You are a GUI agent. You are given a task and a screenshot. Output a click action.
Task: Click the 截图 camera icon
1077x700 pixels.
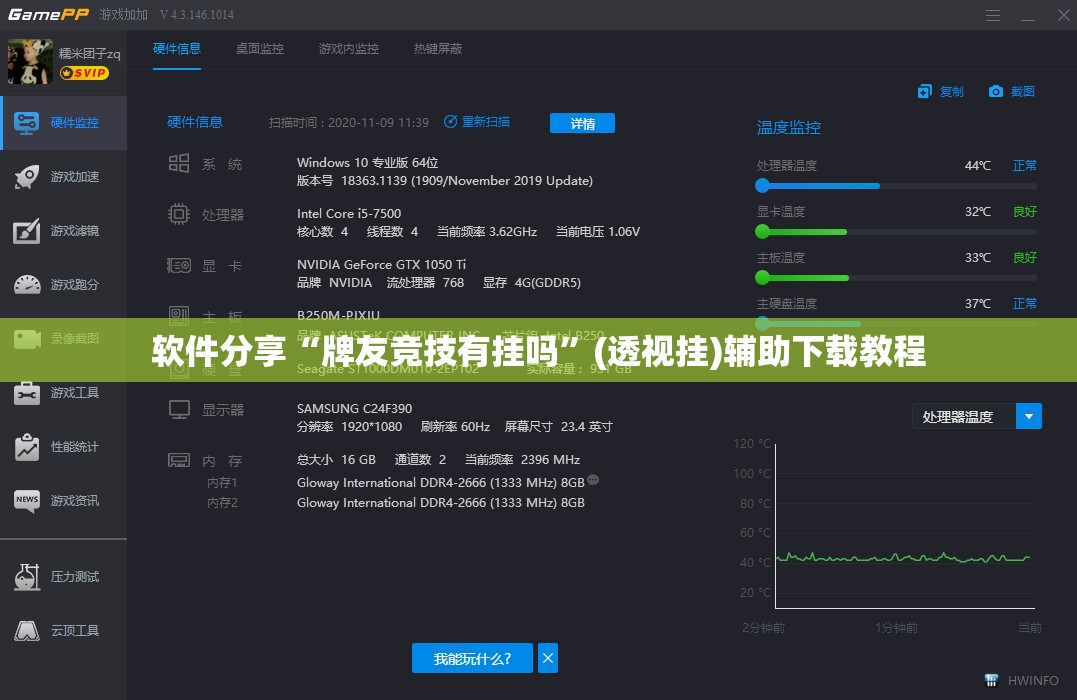pyautogui.click(x=995, y=91)
